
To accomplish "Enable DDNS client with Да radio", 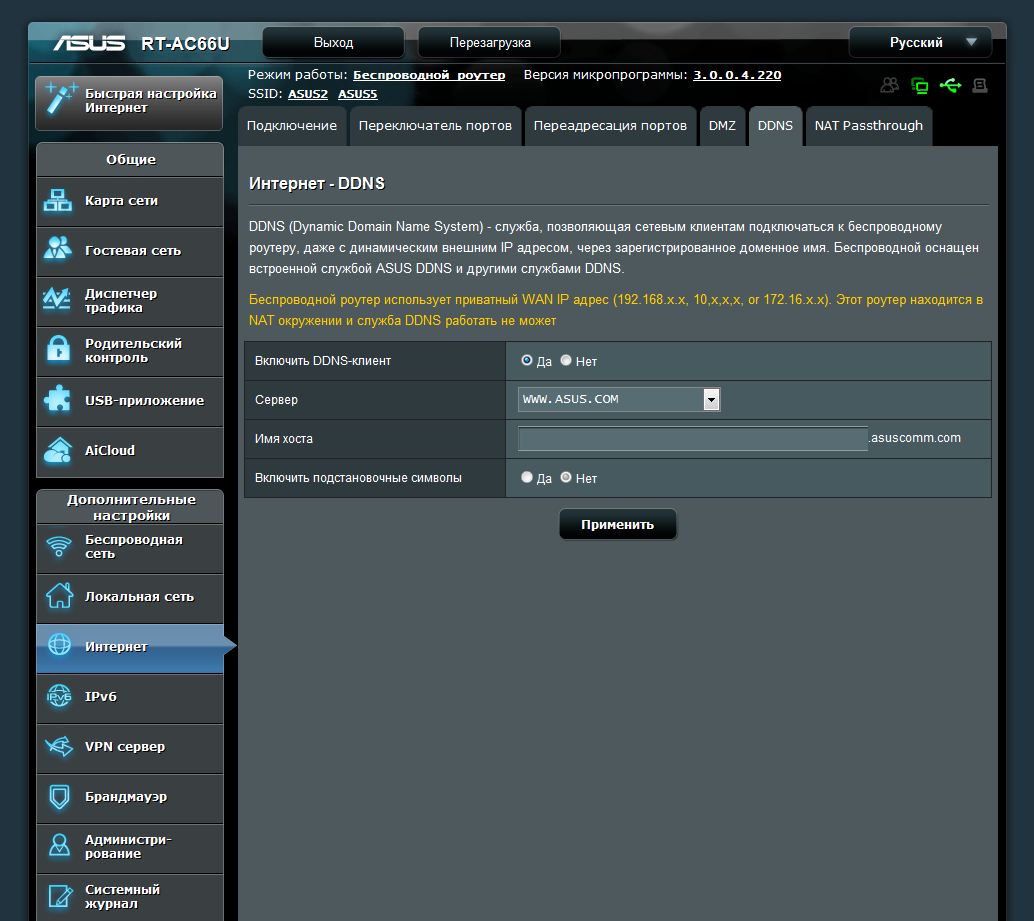I will coord(527,360).
